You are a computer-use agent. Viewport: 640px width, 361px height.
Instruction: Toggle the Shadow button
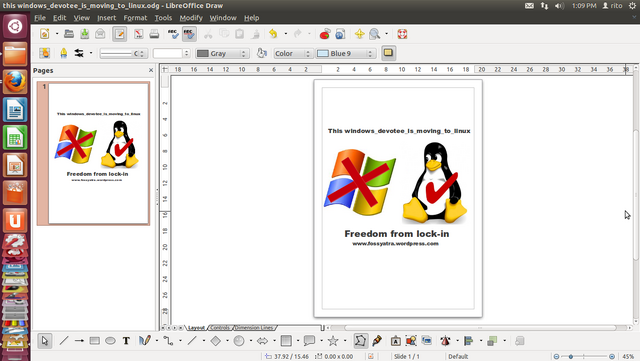coord(389,53)
